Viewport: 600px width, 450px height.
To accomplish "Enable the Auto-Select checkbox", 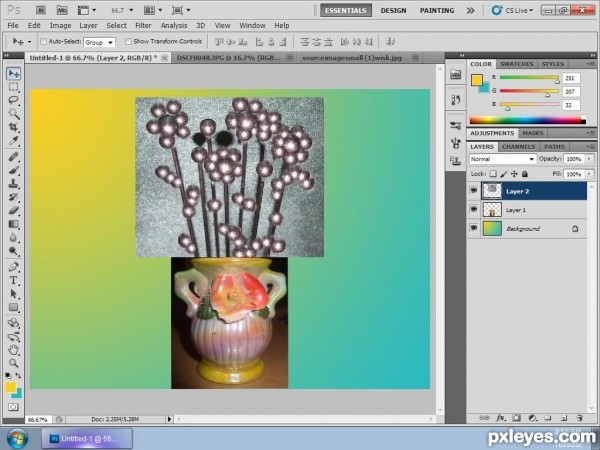I will point(44,41).
